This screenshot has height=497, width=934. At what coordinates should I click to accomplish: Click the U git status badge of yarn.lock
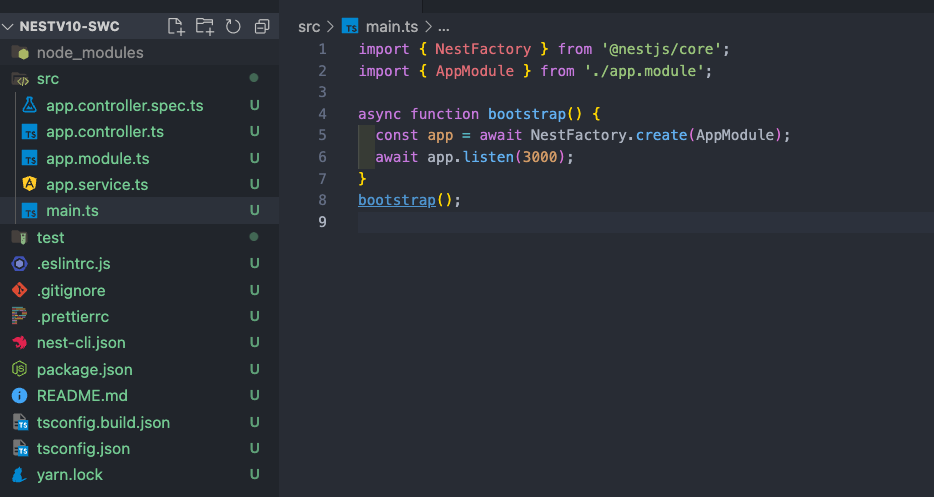point(254,474)
